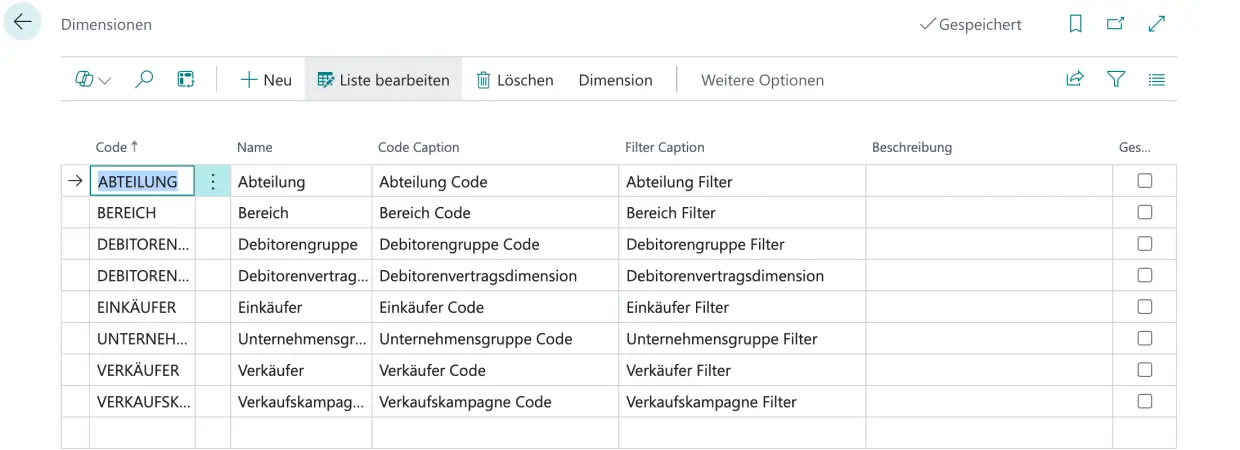Image resolution: width=1240 pixels, height=450 pixels.
Task: Click the Beschreibung cell for EINKÄUFER
Action: (x=988, y=307)
